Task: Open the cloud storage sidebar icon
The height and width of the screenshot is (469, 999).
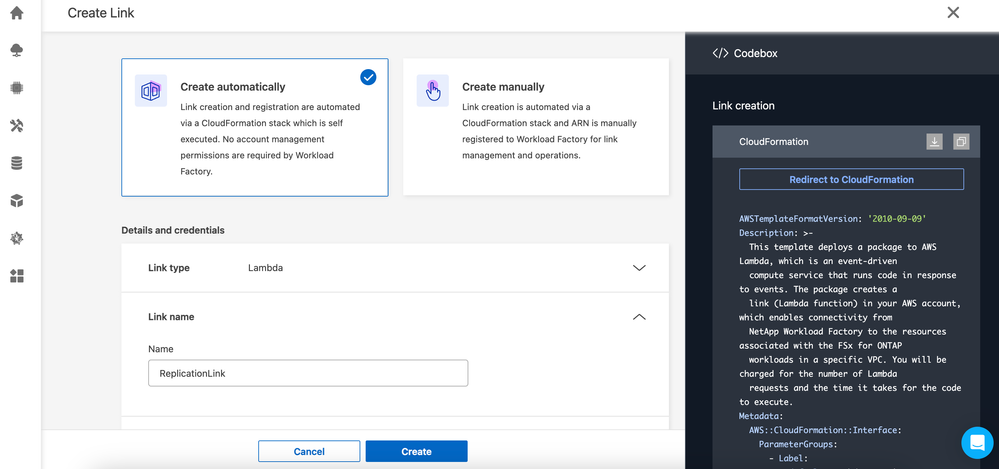Action: point(16,51)
